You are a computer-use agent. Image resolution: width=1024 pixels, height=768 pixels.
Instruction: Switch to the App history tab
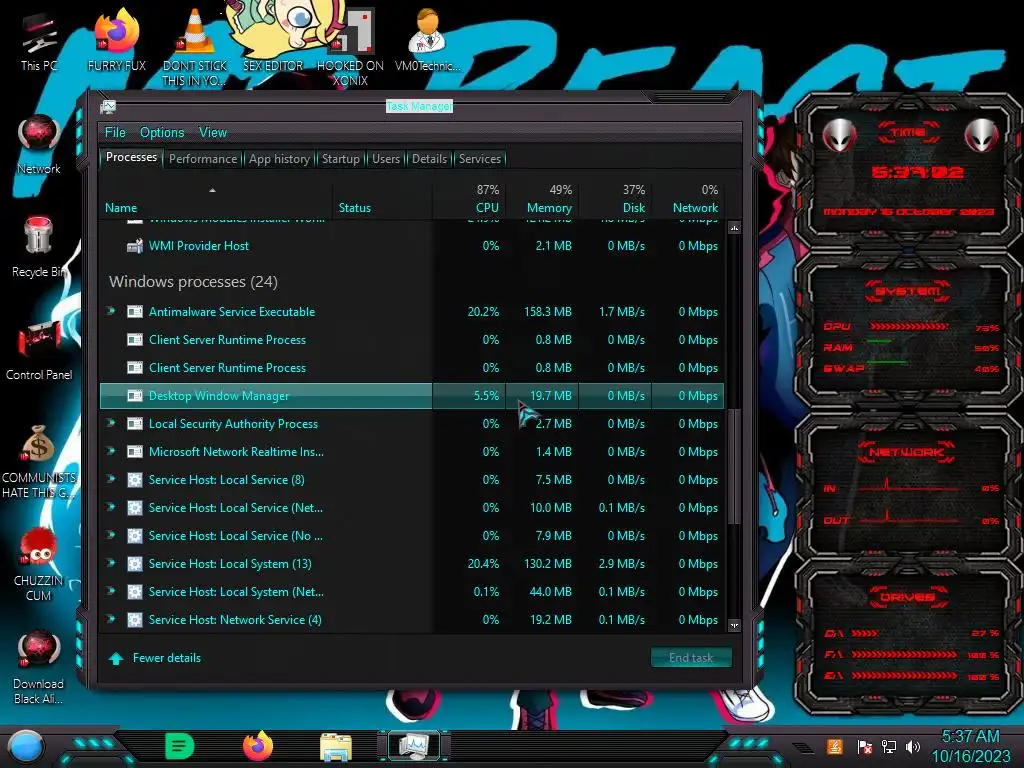(280, 159)
